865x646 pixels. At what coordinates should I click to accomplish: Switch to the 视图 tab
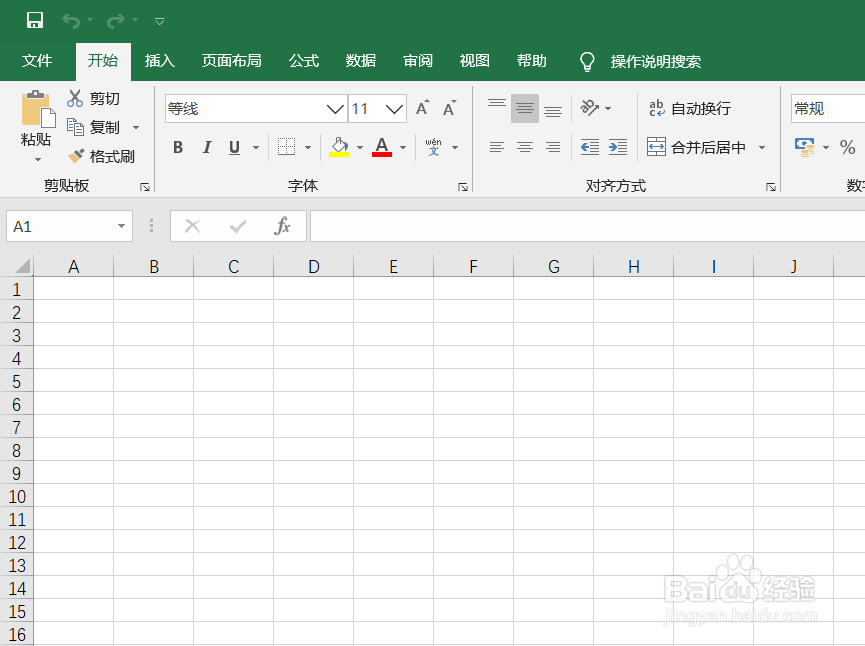pos(474,61)
